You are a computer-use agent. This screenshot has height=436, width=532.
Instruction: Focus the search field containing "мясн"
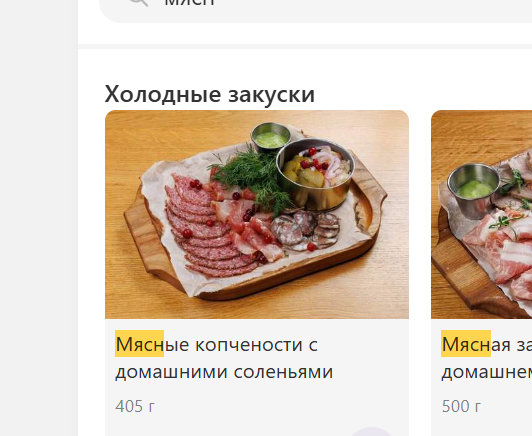[316, 10]
